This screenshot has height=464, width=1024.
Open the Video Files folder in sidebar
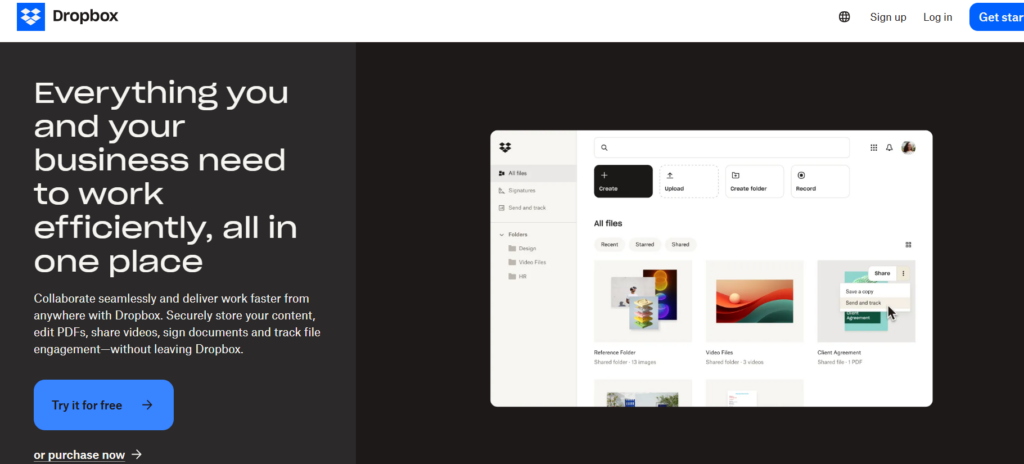coord(527,262)
